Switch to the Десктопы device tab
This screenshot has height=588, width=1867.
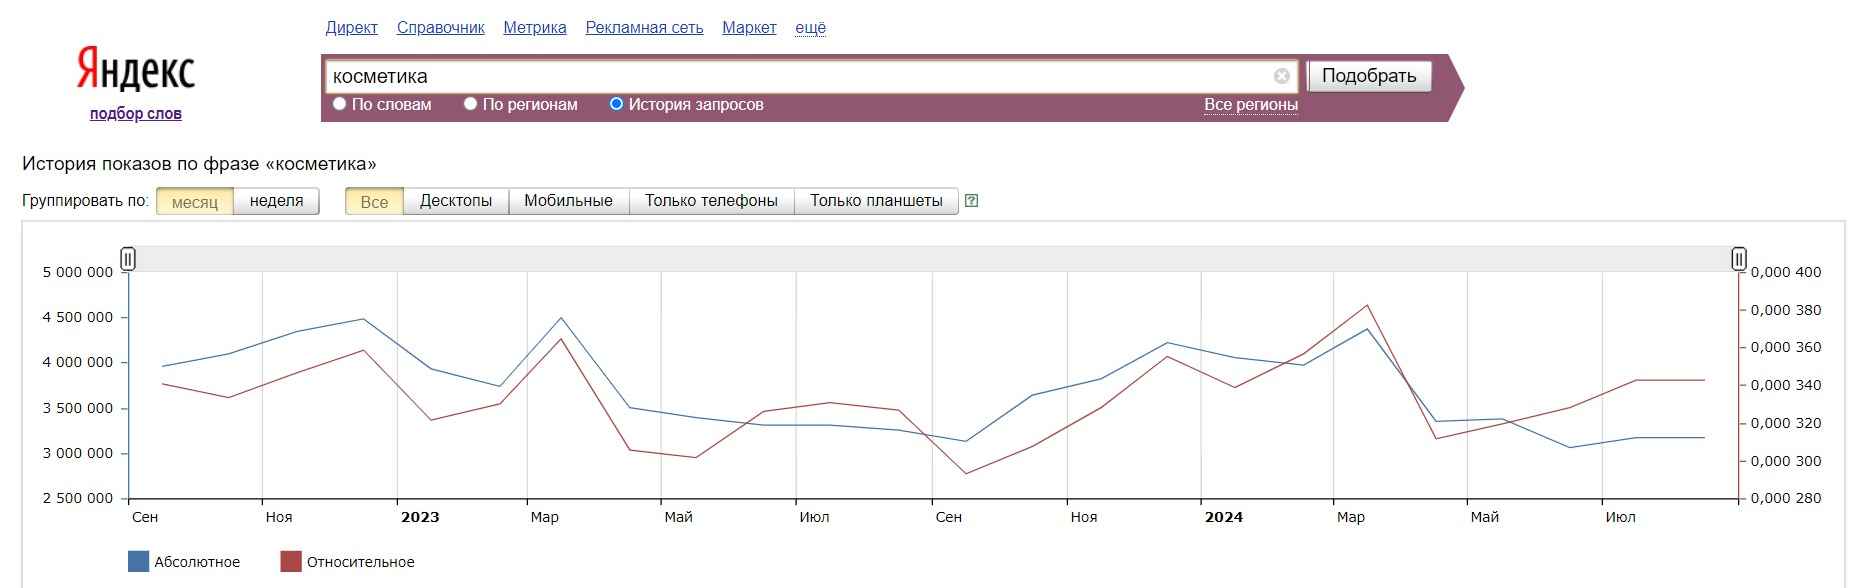click(x=456, y=201)
